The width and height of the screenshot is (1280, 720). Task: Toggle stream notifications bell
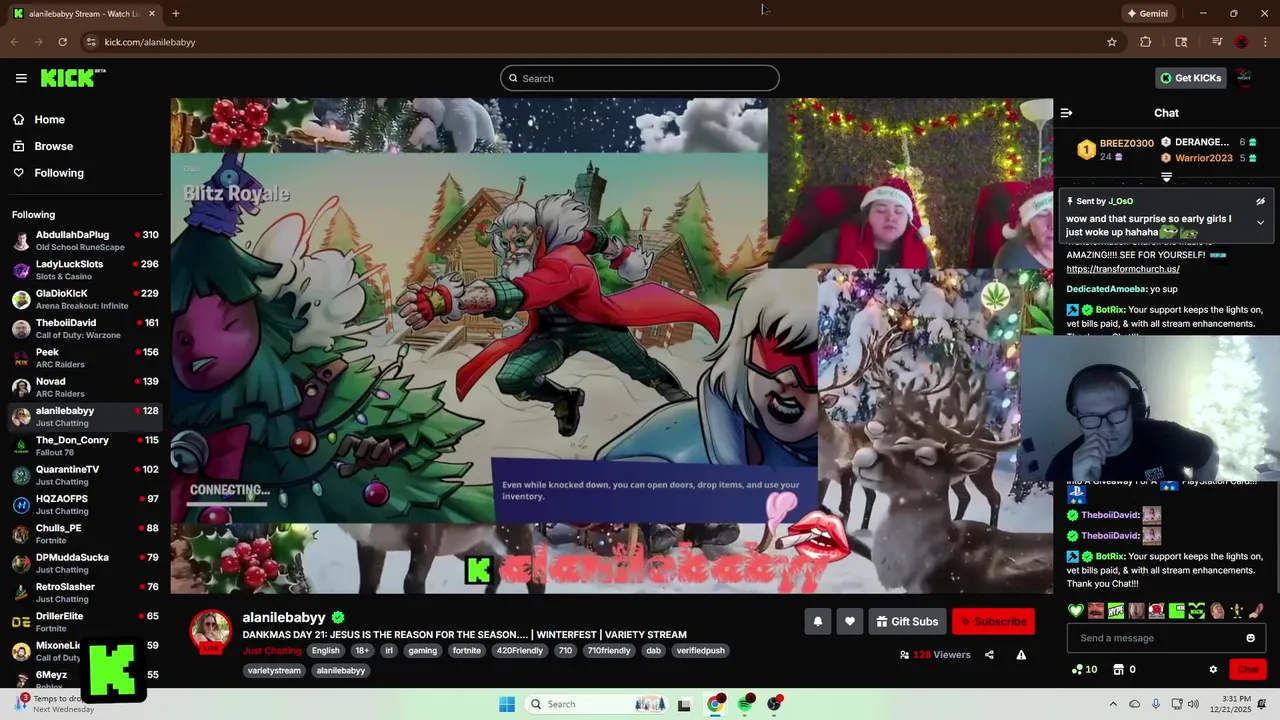point(817,621)
